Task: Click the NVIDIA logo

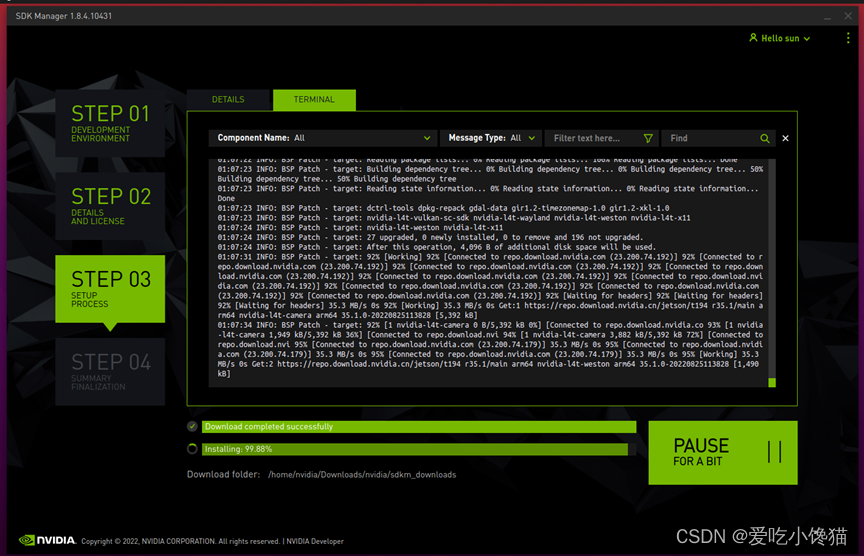Action: point(47,540)
